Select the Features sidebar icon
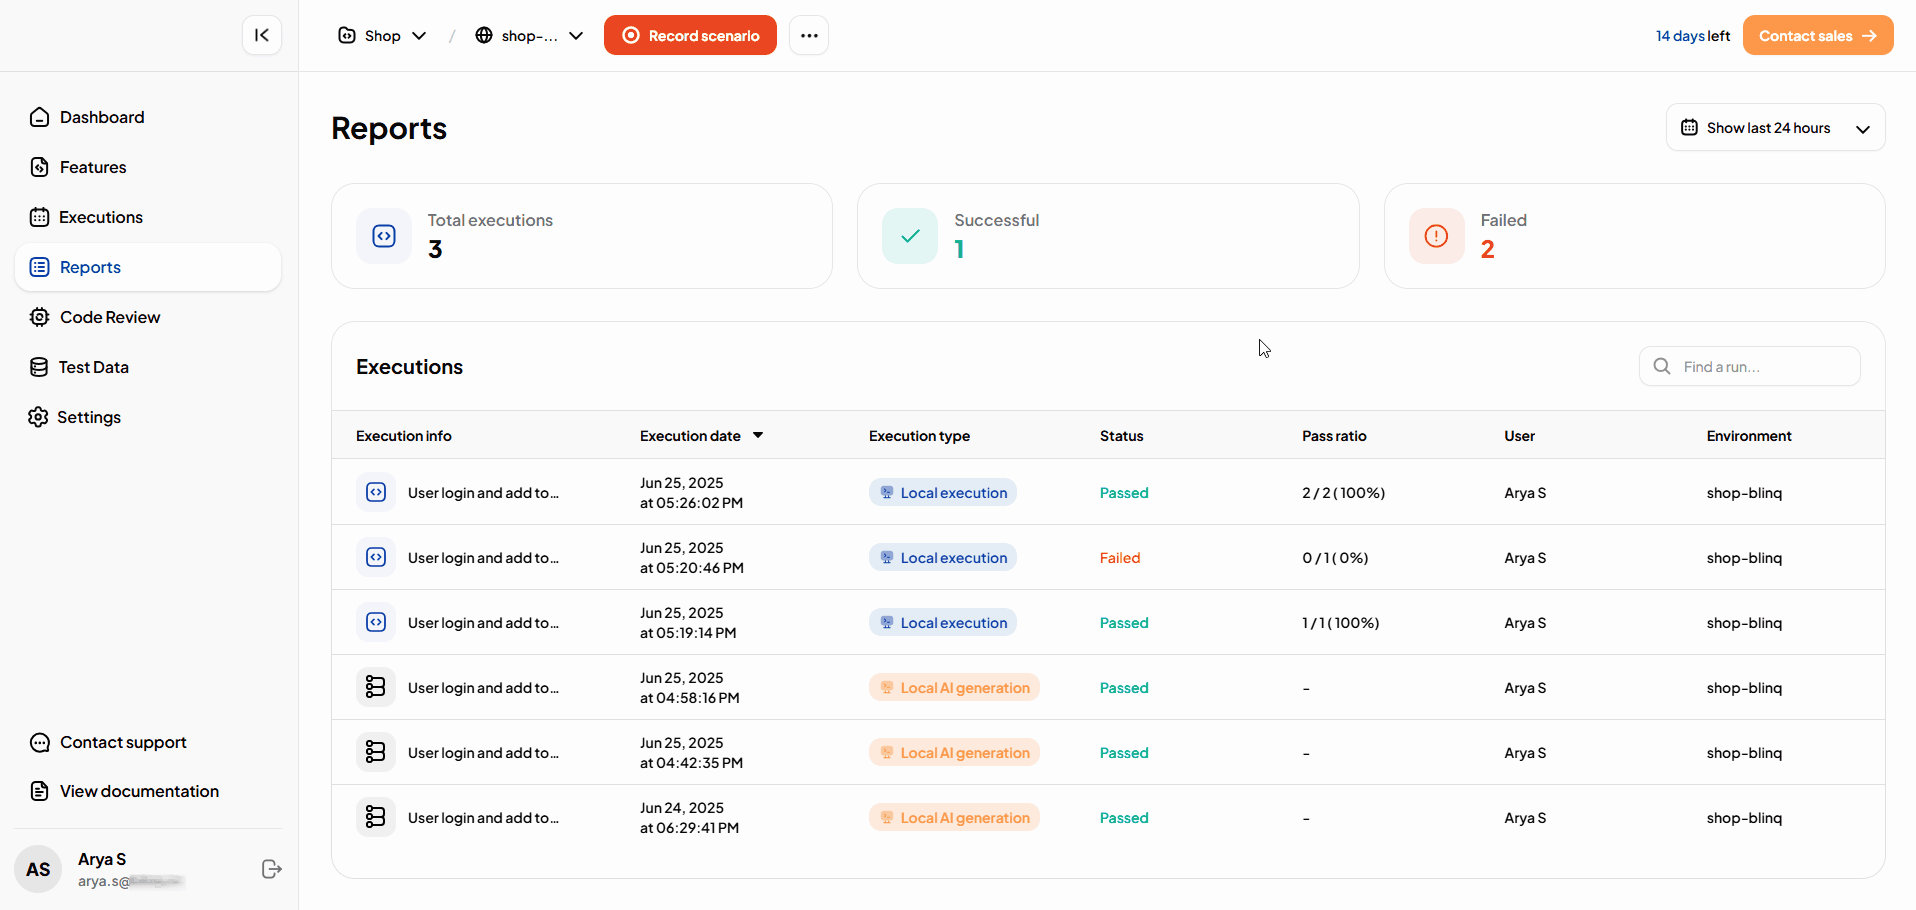 click(39, 167)
